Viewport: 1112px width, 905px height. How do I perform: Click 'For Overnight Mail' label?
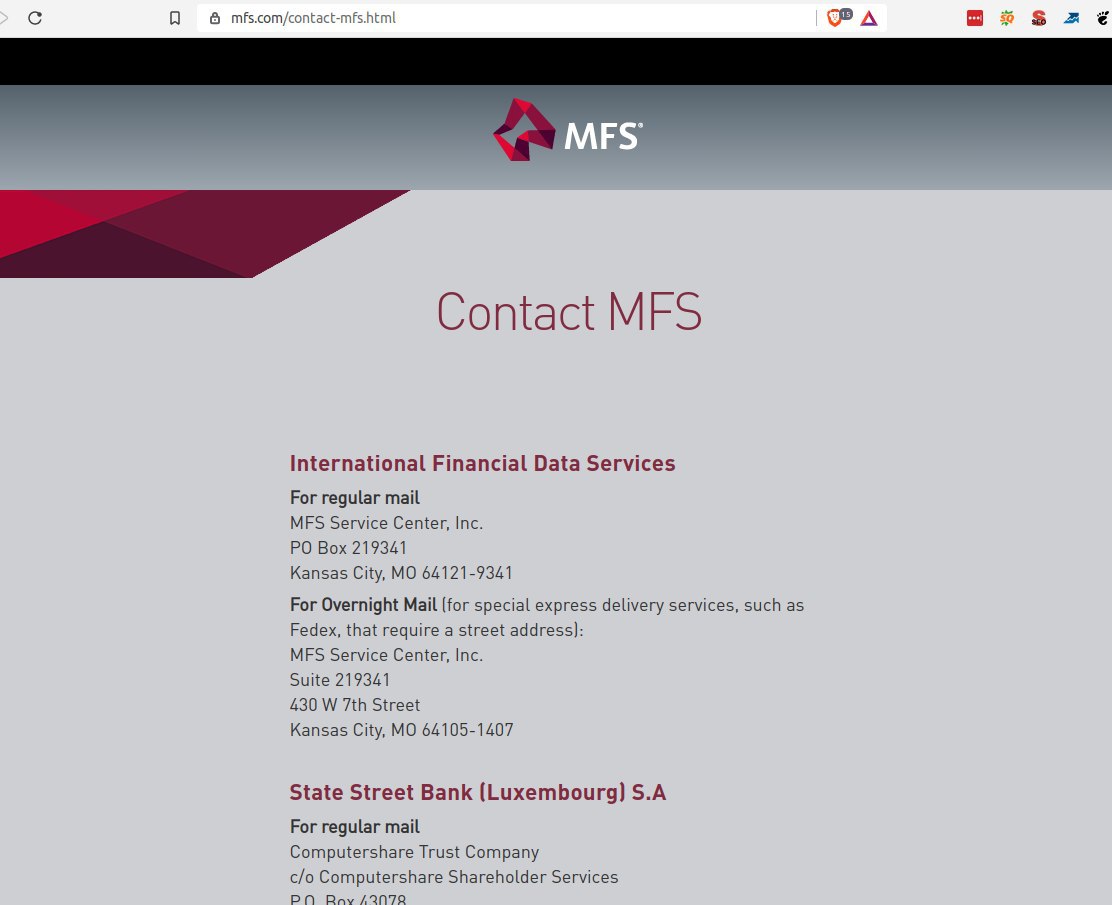tap(364, 605)
